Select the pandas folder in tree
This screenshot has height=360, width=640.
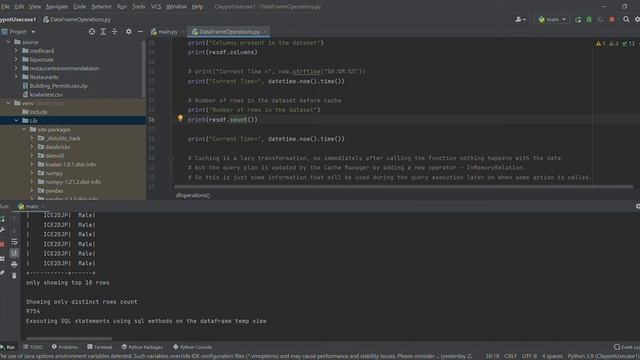(x=54, y=191)
